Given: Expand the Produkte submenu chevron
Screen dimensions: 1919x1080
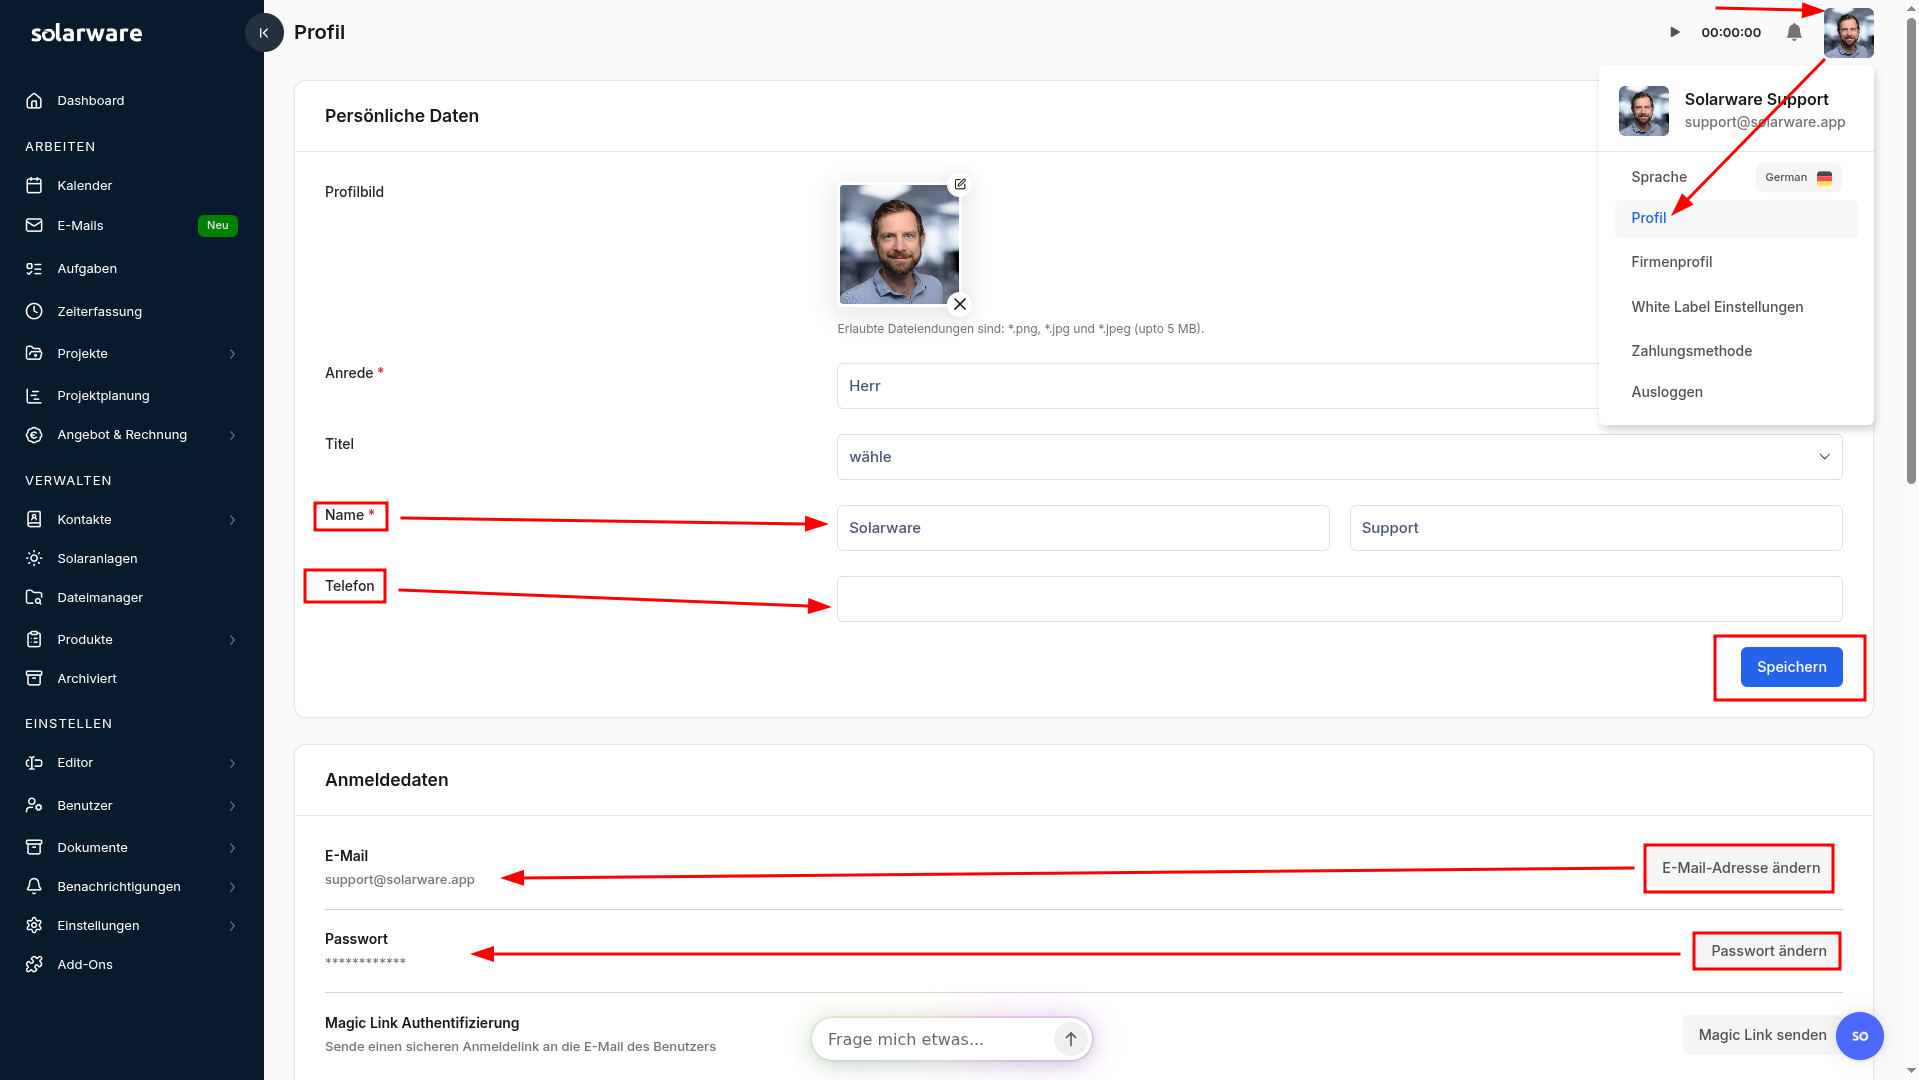Looking at the screenshot, I should 232,640.
